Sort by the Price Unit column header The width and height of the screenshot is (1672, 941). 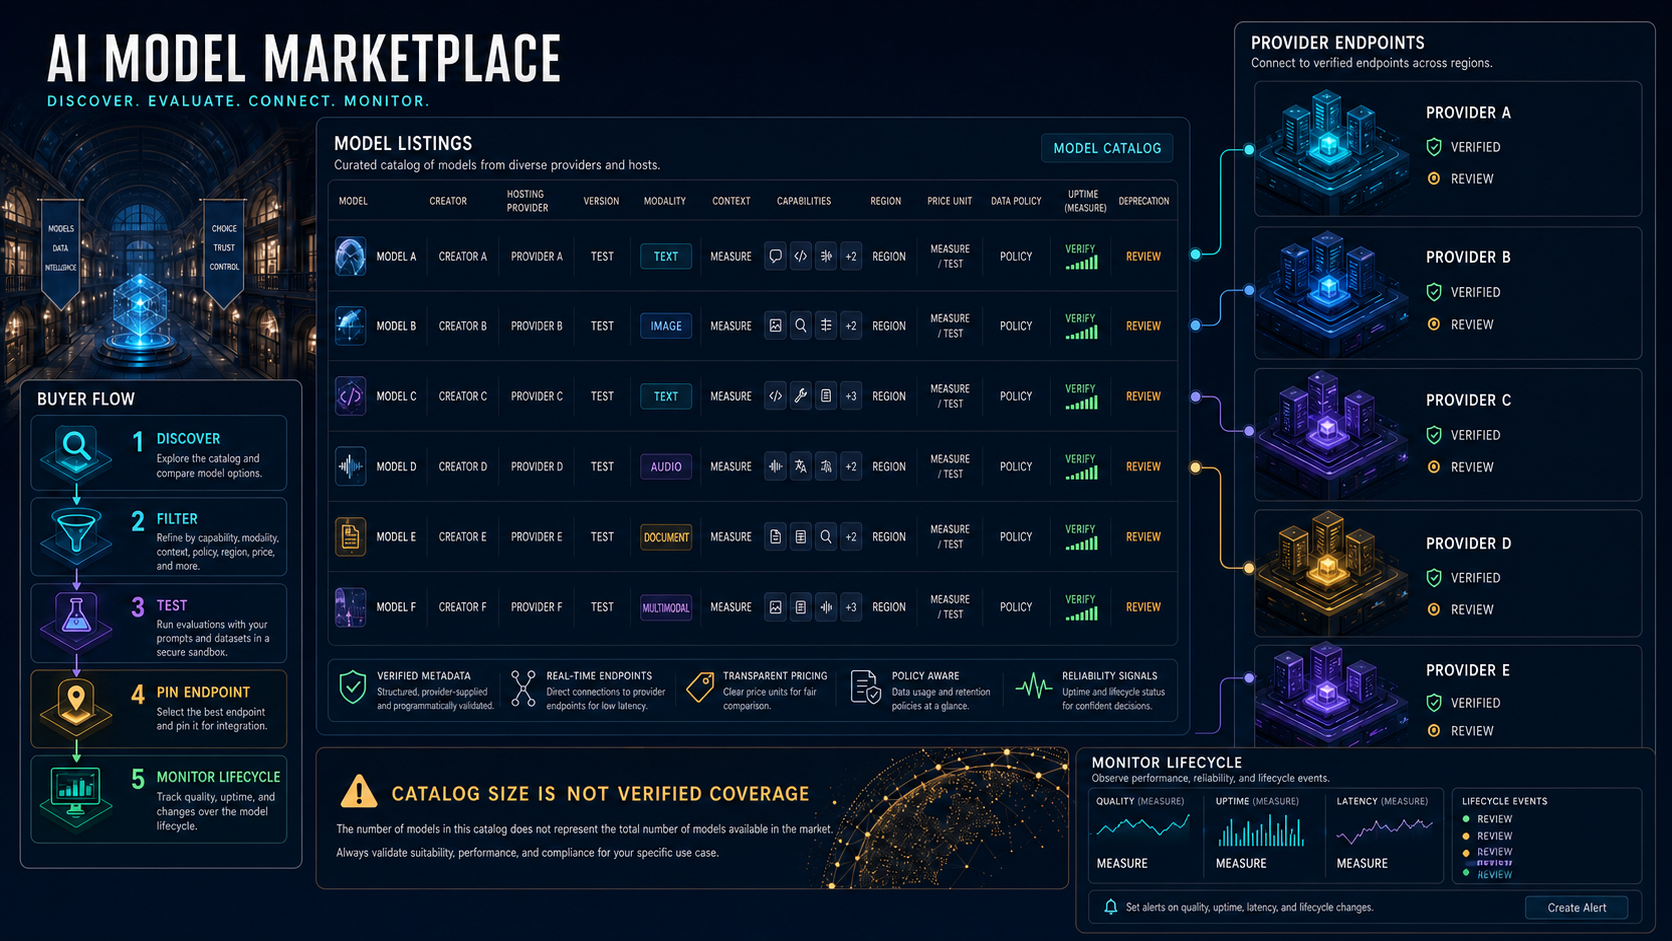coord(949,201)
